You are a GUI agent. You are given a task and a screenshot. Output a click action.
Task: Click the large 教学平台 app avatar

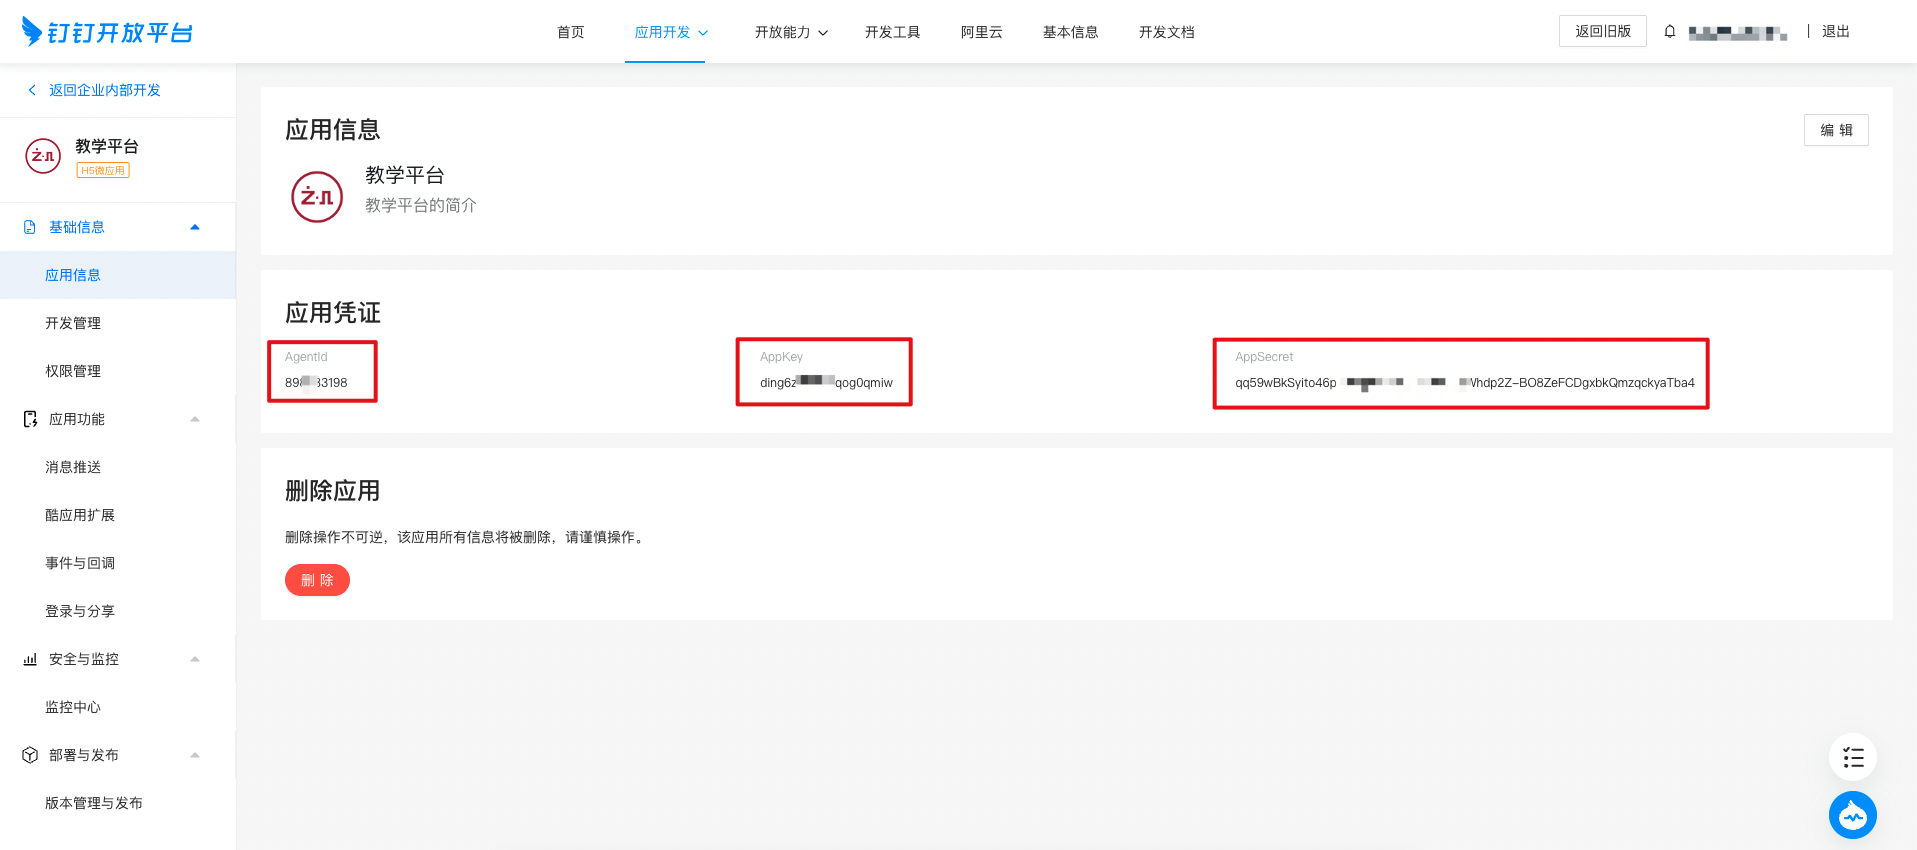[x=317, y=197]
